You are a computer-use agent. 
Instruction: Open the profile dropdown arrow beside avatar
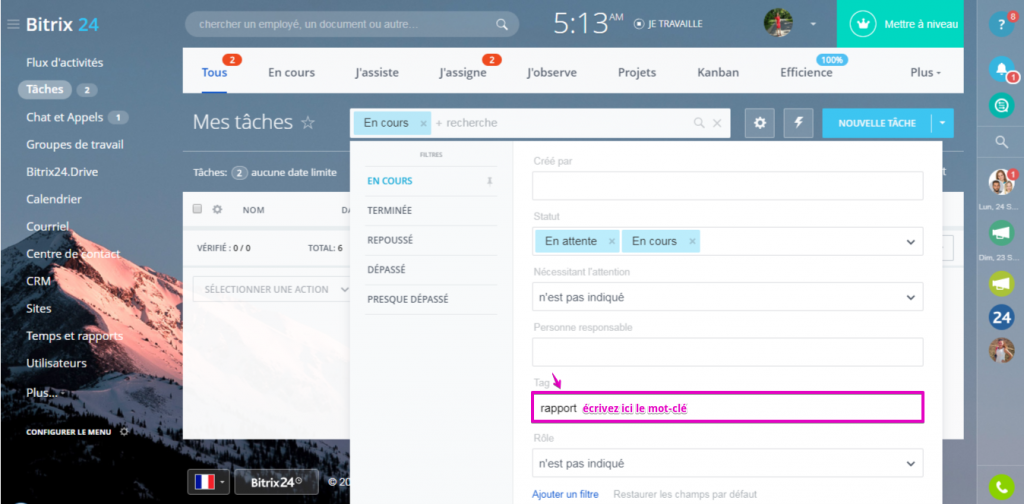coord(813,24)
